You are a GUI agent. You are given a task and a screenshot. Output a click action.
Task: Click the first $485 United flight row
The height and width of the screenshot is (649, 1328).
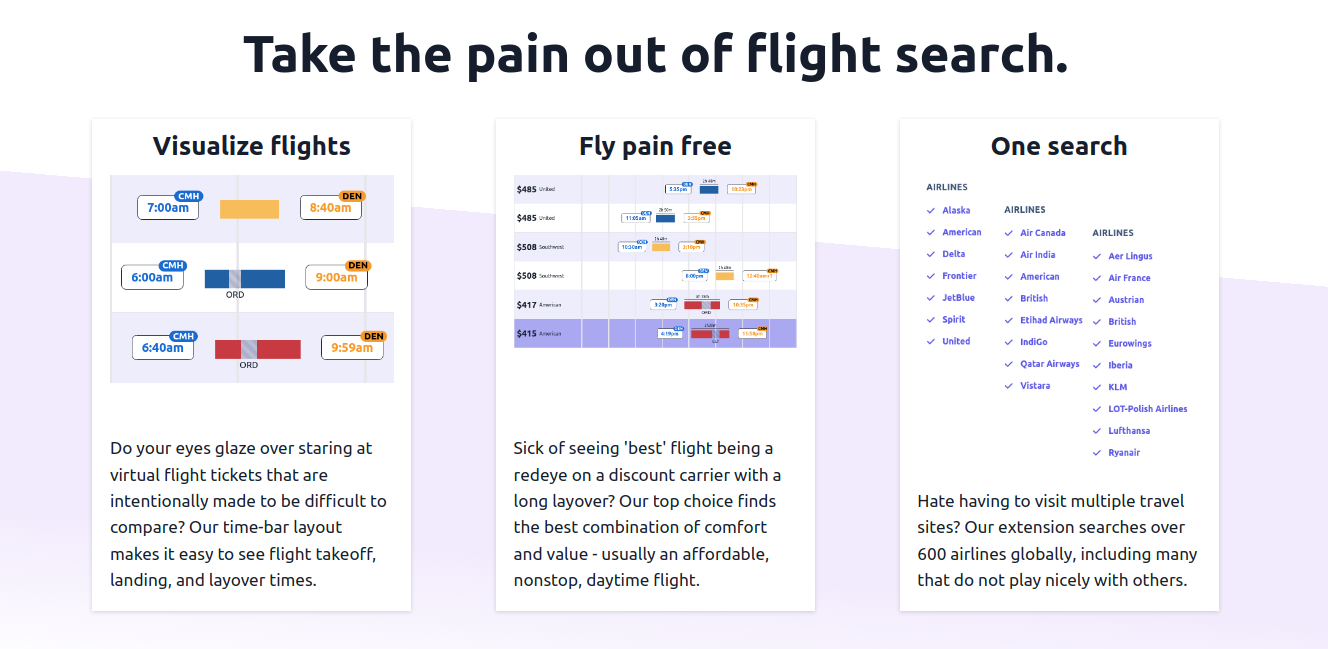point(655,189)
